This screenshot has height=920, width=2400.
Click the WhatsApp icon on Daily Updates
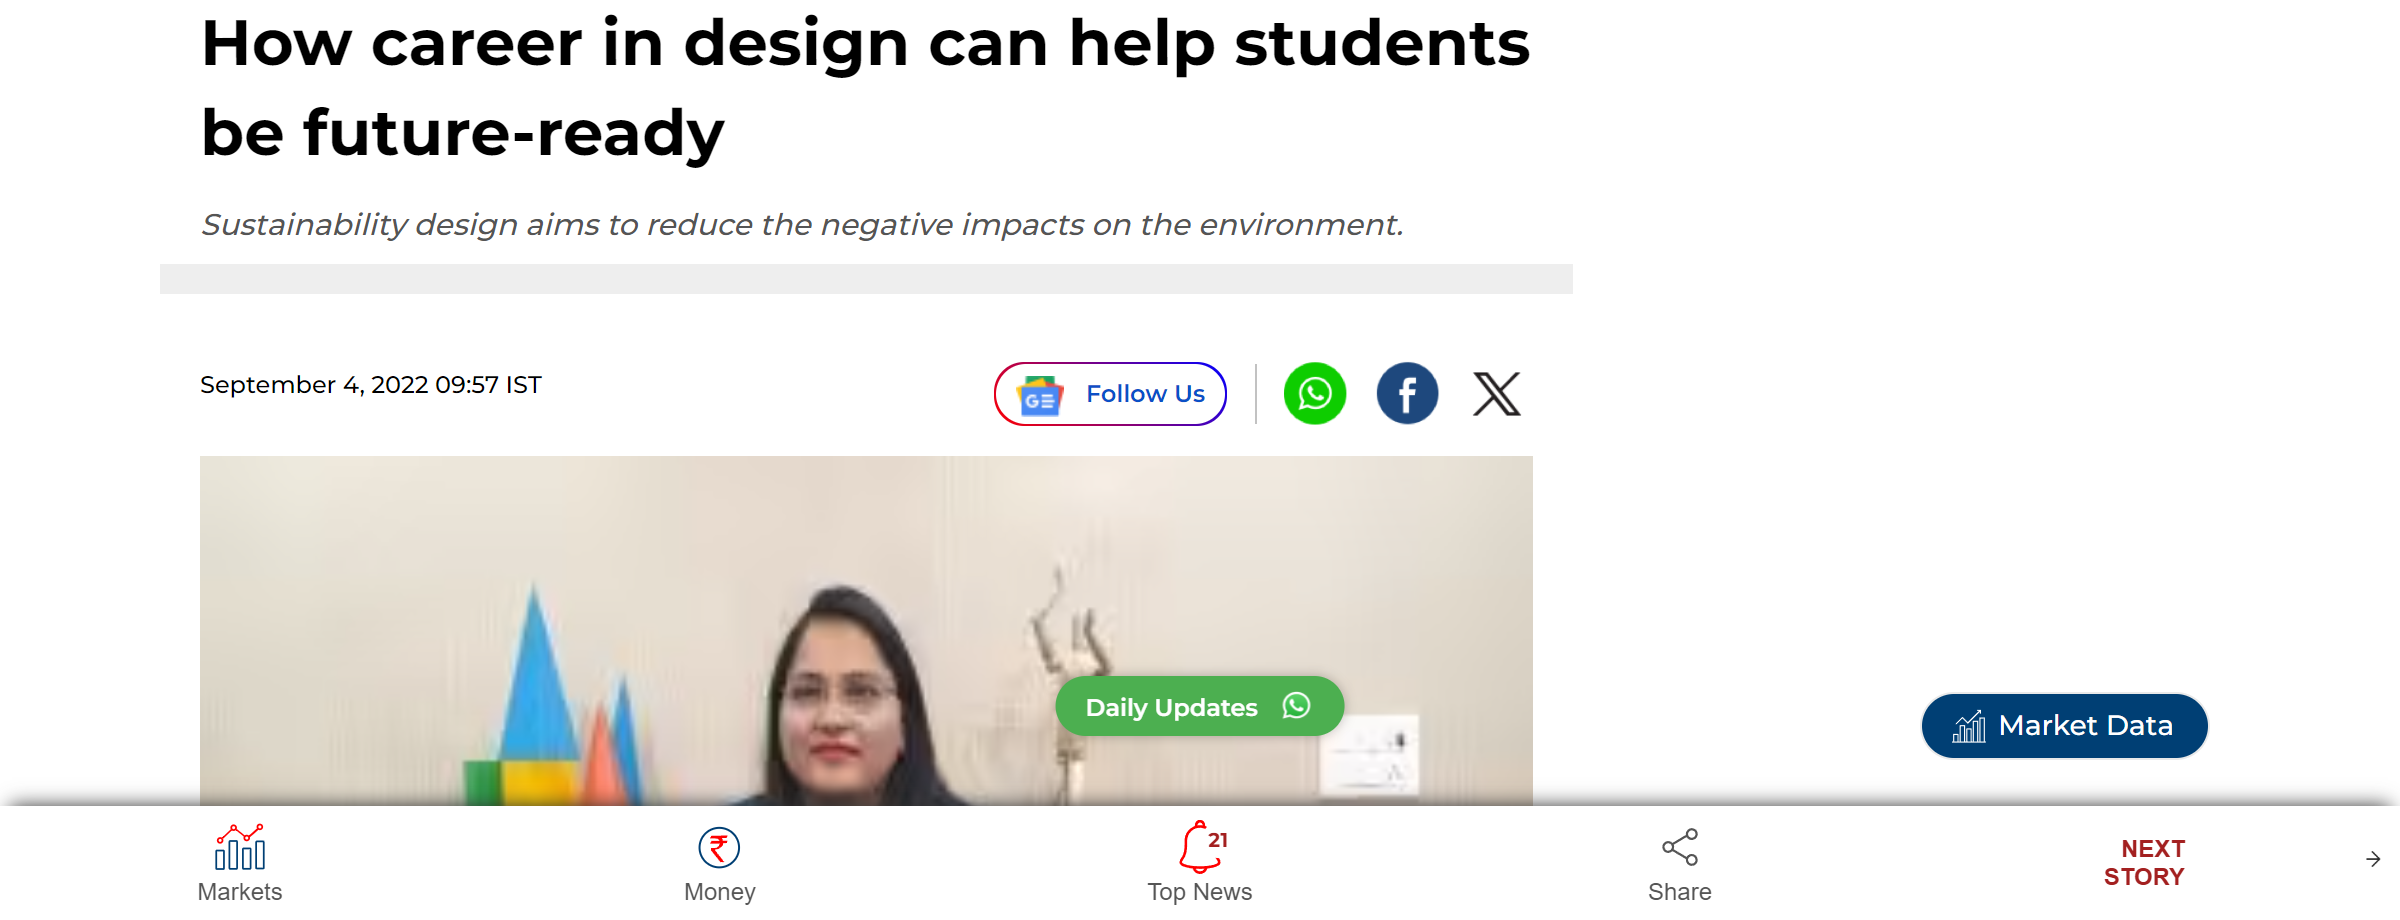(1296, 706)
